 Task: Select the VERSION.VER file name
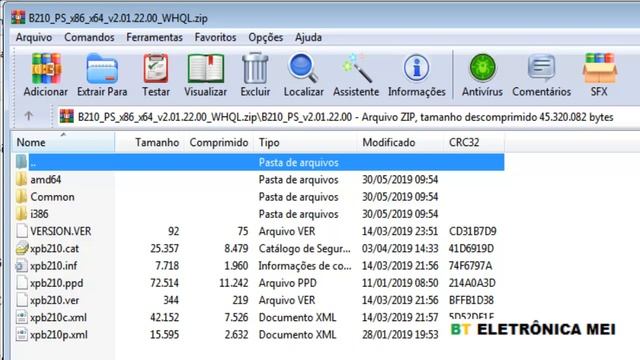pyautogui.click(x=60, y=231)
